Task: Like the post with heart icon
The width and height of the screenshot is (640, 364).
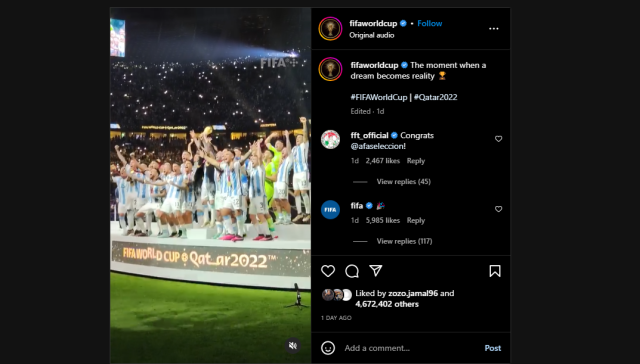Action: click(x=328, y=271)
